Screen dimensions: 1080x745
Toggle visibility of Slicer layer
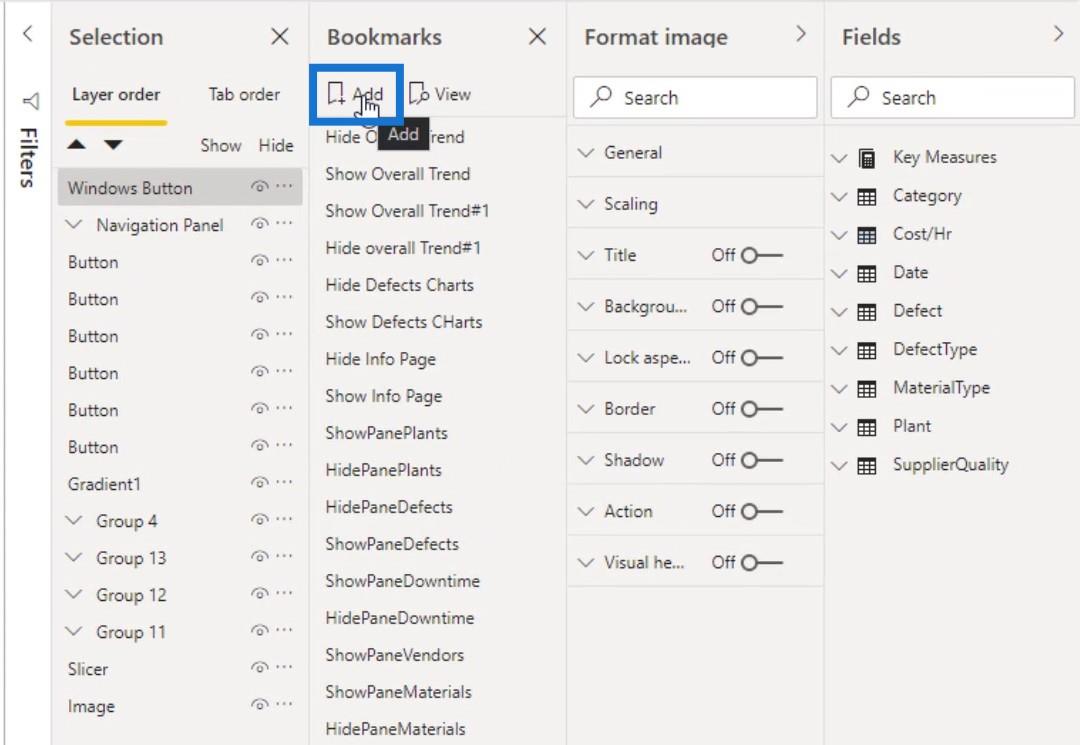point(259,667)
